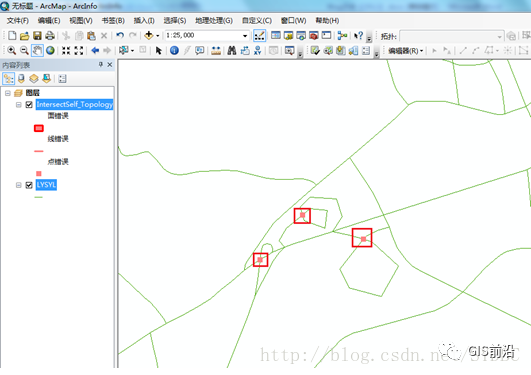Open the Catalog window icon
The height and width of the screenshot is (375, 531).
tap(289, 35)
